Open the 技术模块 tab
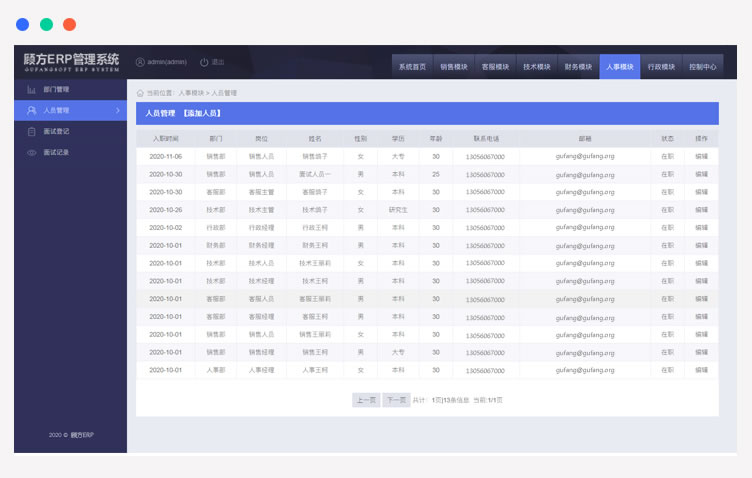Image resolution: width=752 pixels, height=478 pixels. pyautogui.click(x=537, y=67)
